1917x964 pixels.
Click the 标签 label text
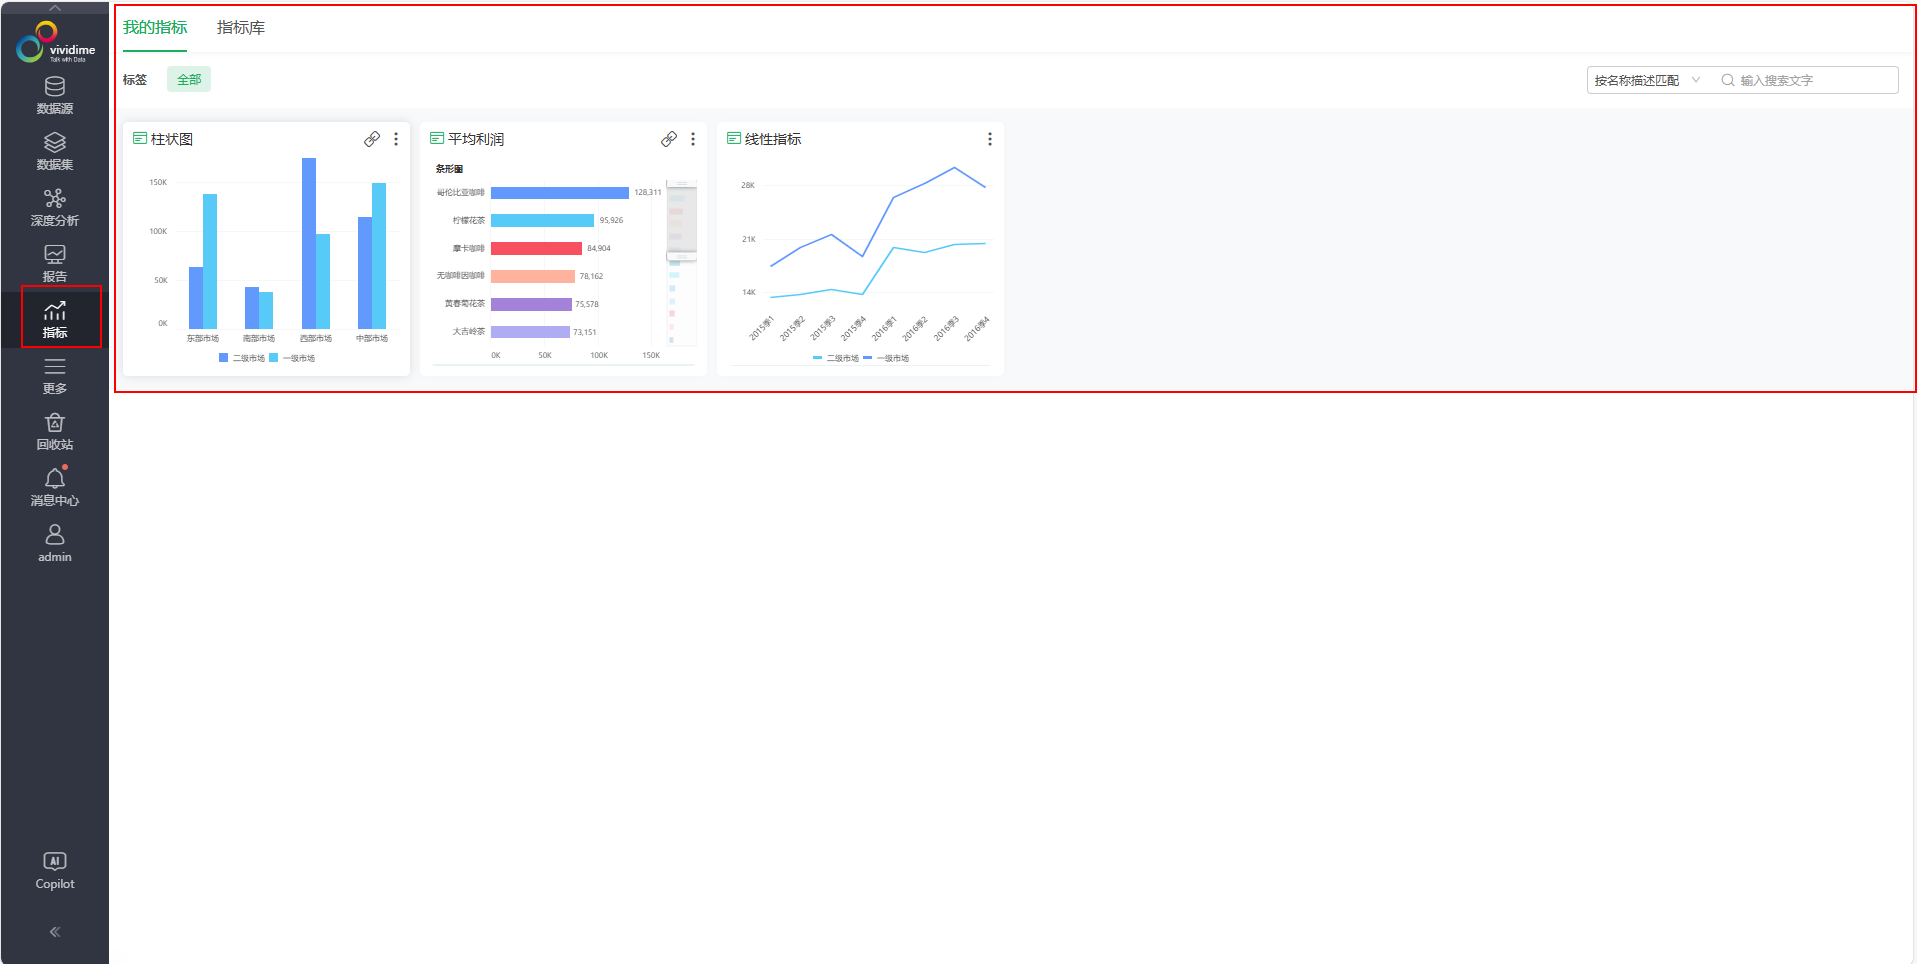coord(135,80)
